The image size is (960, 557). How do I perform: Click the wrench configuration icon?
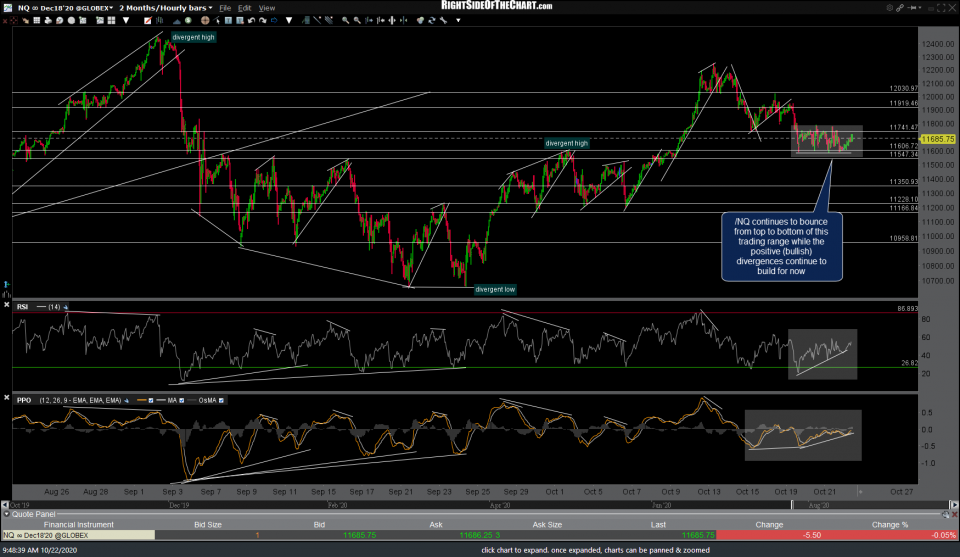click(x=443, y=20)
